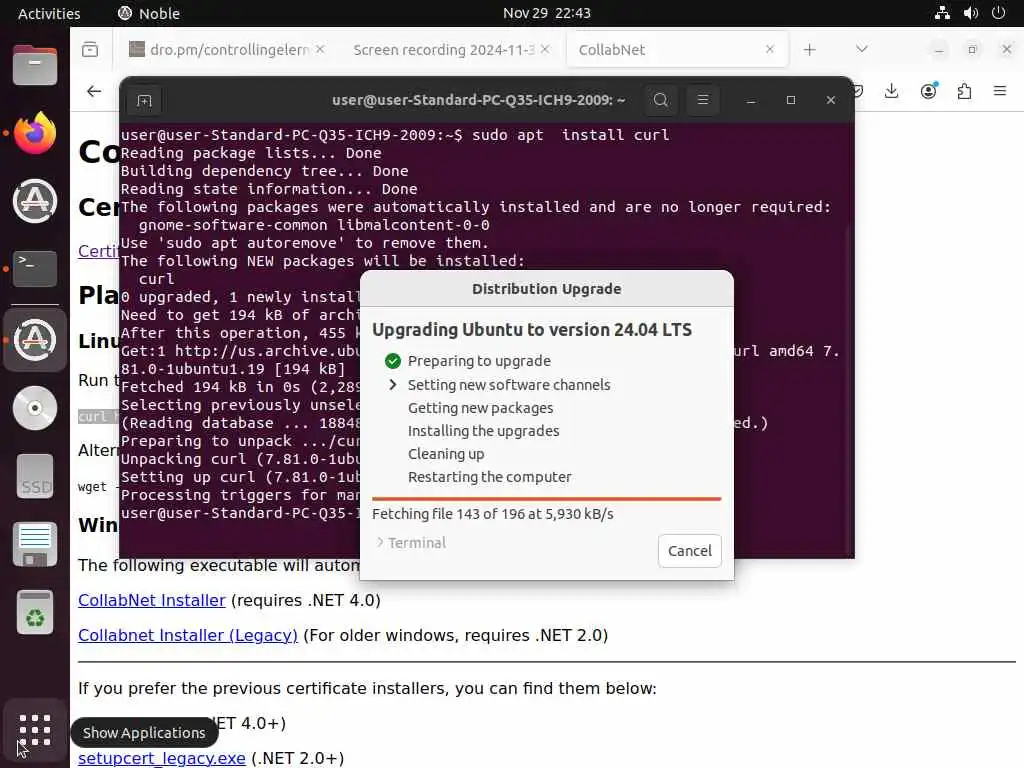Click the Installing the upgrades step
Screen dimensions: 1024x768
click(483, 430)
